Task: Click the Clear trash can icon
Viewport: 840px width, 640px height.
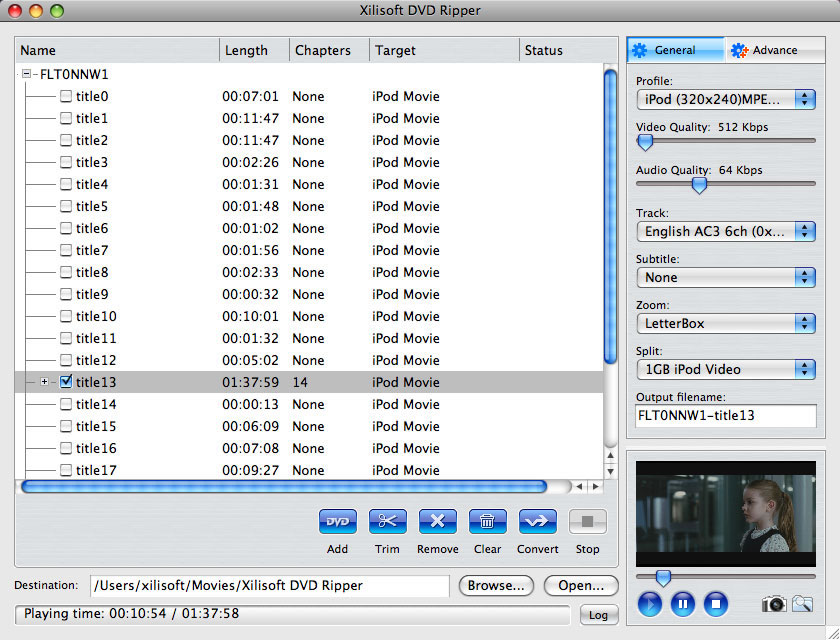Action: click(x=488, y=522)
